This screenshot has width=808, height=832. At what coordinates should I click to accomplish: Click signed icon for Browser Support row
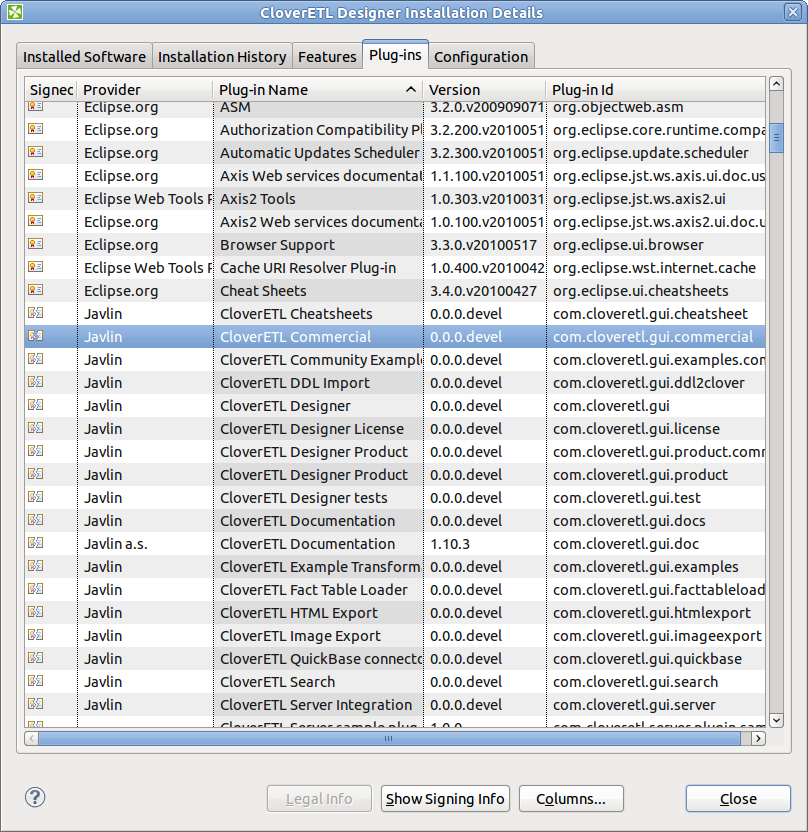point(36,244)
